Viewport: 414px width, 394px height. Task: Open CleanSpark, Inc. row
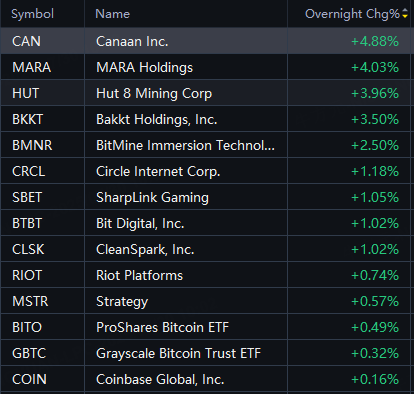[206, 249]
